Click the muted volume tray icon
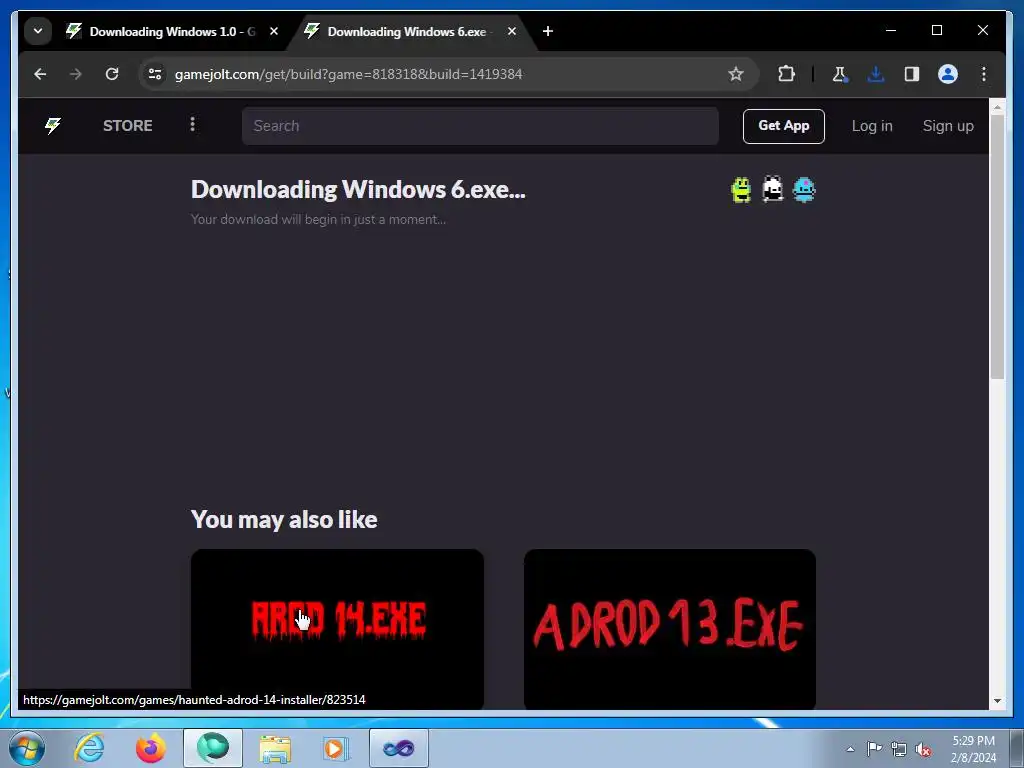Viewport: 1024px width, 768px height. [923, 750]
